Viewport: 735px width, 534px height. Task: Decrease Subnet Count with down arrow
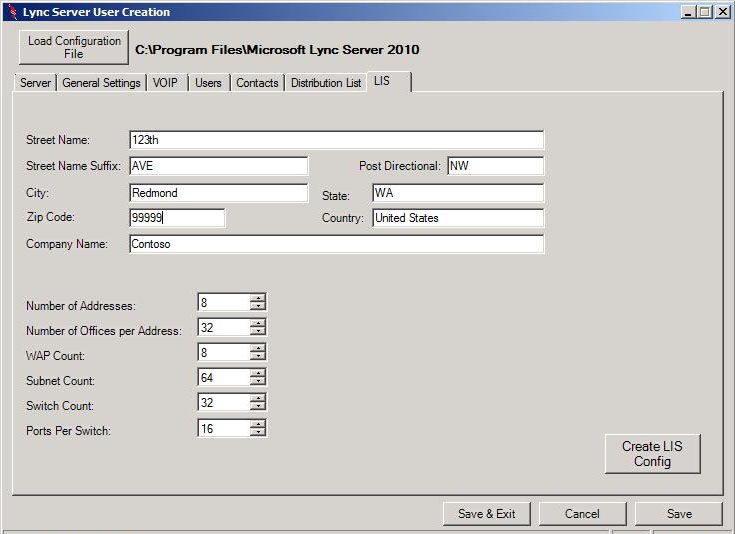pos(258,381)
